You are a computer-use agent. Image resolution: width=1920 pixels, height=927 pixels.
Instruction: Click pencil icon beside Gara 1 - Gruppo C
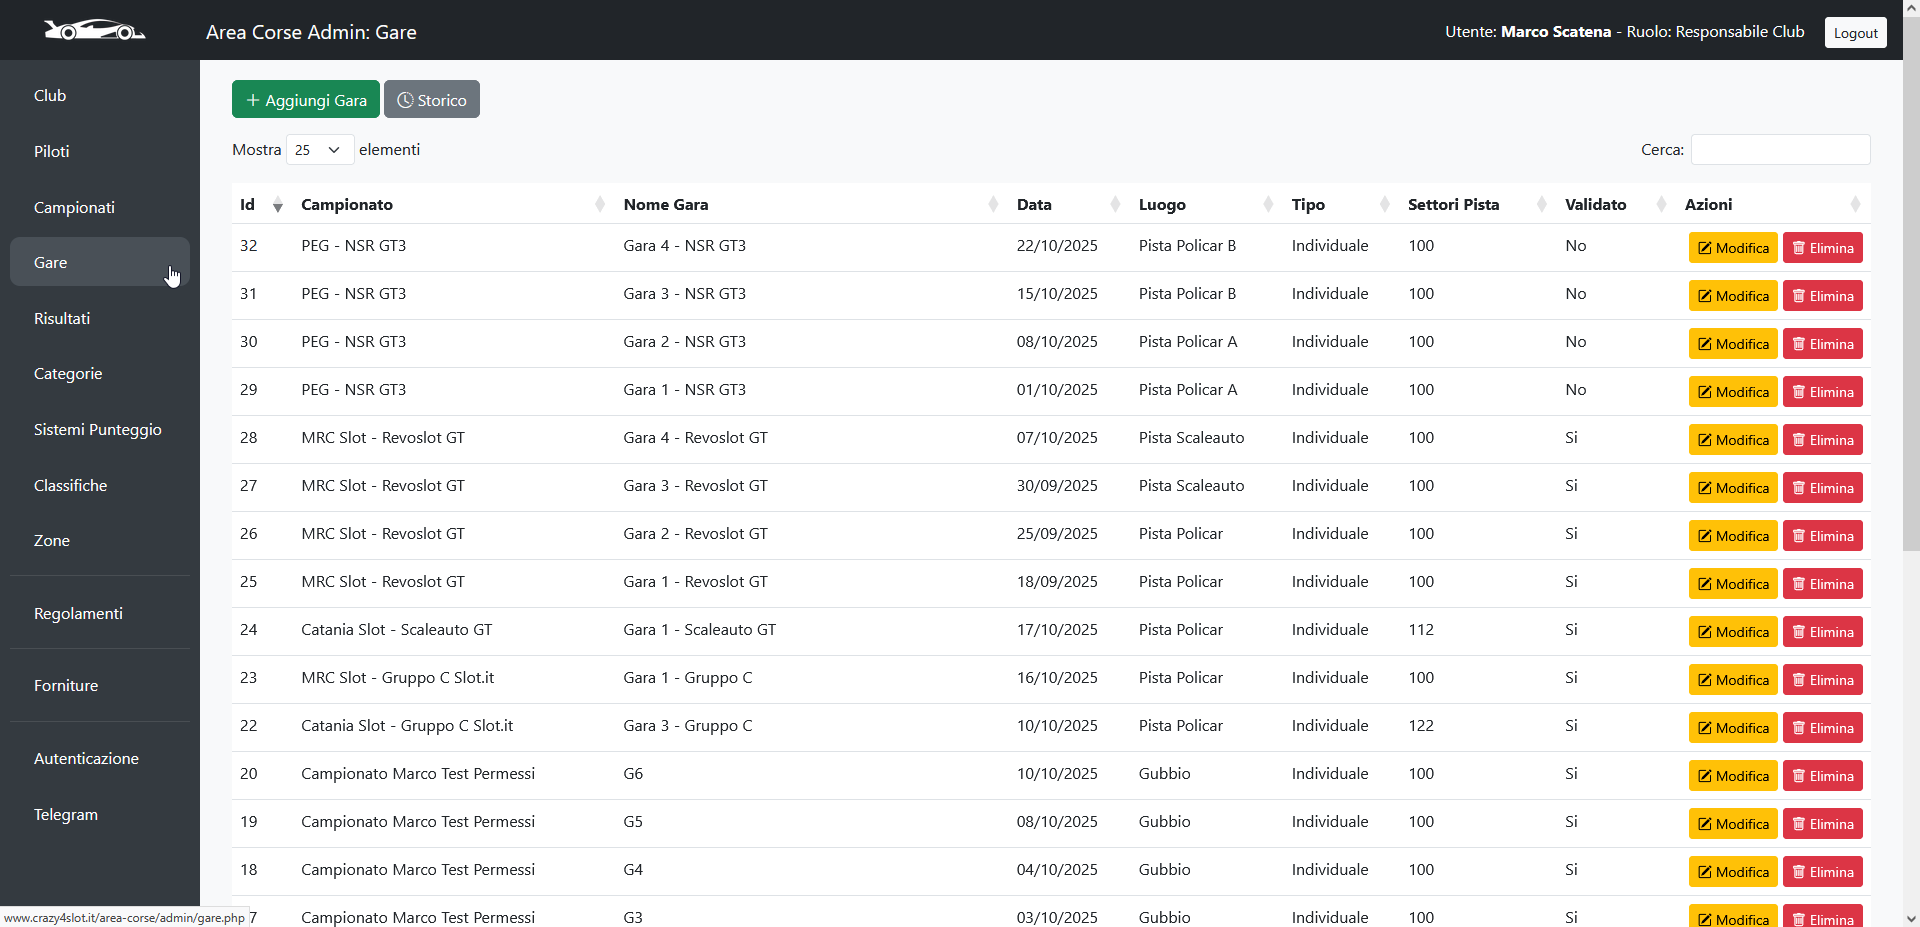point(1706,679)
